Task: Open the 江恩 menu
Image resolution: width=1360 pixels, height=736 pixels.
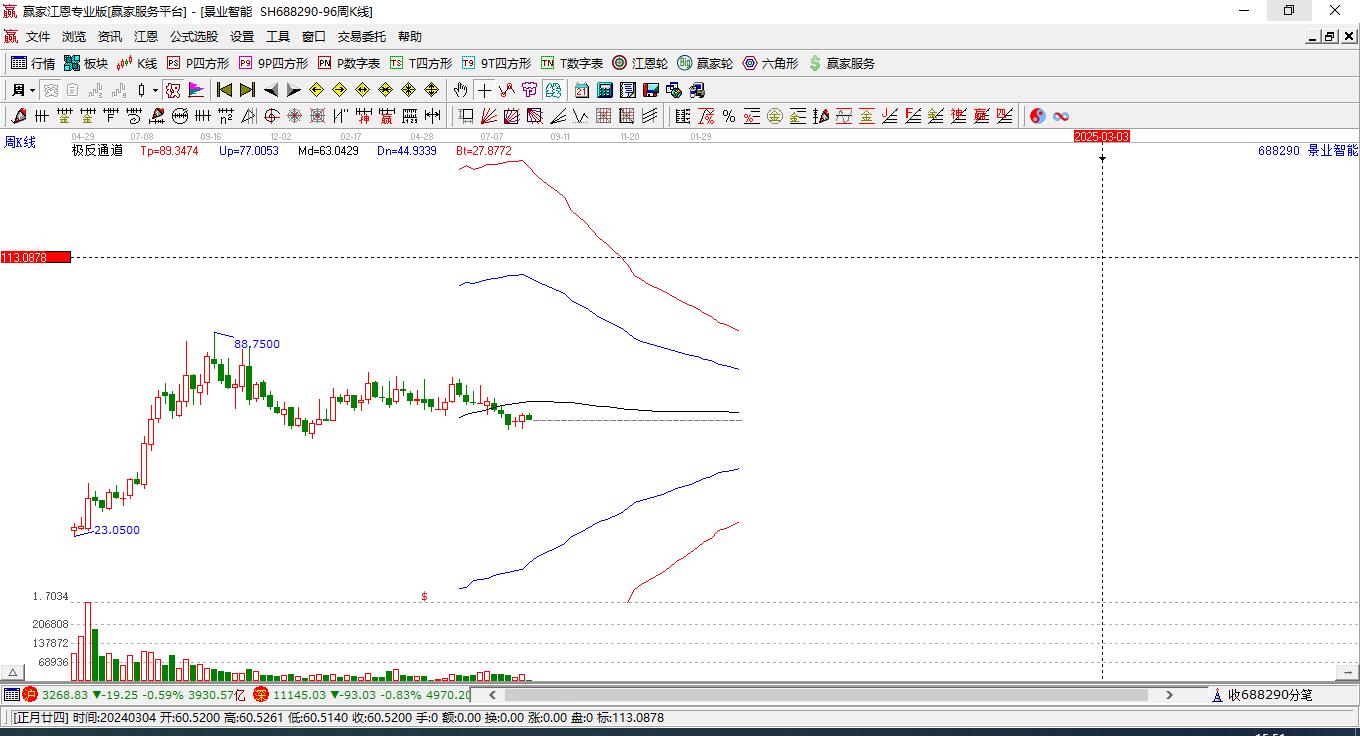Action: pyautogui.click(x=146, y=37)
